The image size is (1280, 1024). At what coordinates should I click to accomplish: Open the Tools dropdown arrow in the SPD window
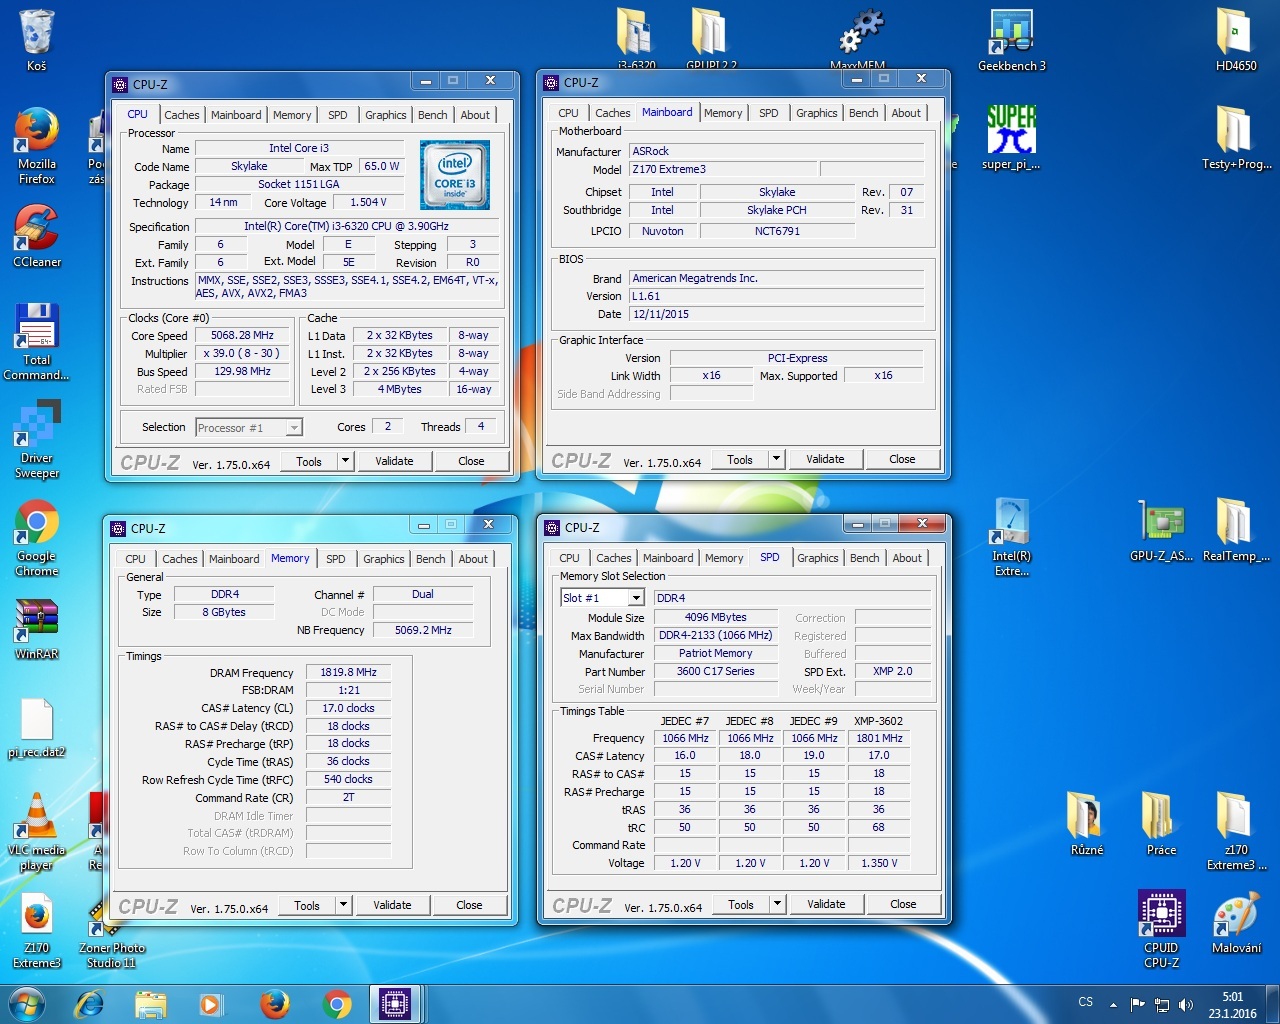(777, 904)
